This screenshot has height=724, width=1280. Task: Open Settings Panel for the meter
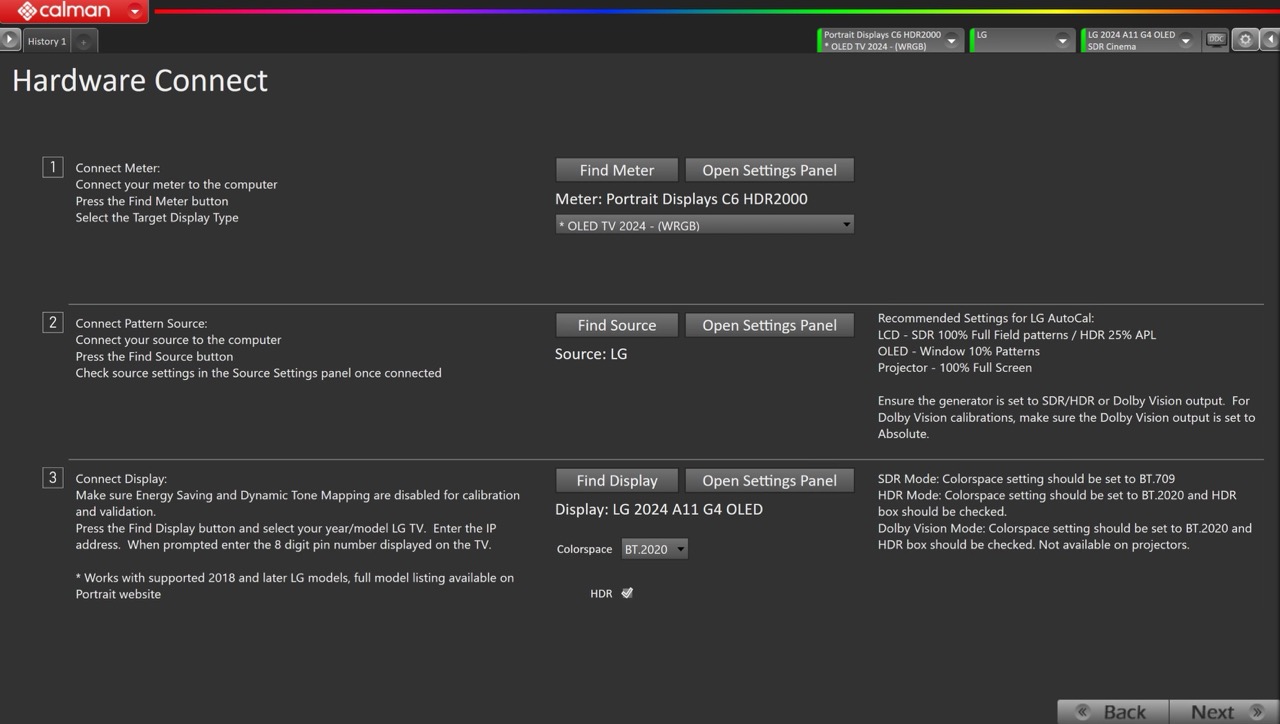click(769, 170)
